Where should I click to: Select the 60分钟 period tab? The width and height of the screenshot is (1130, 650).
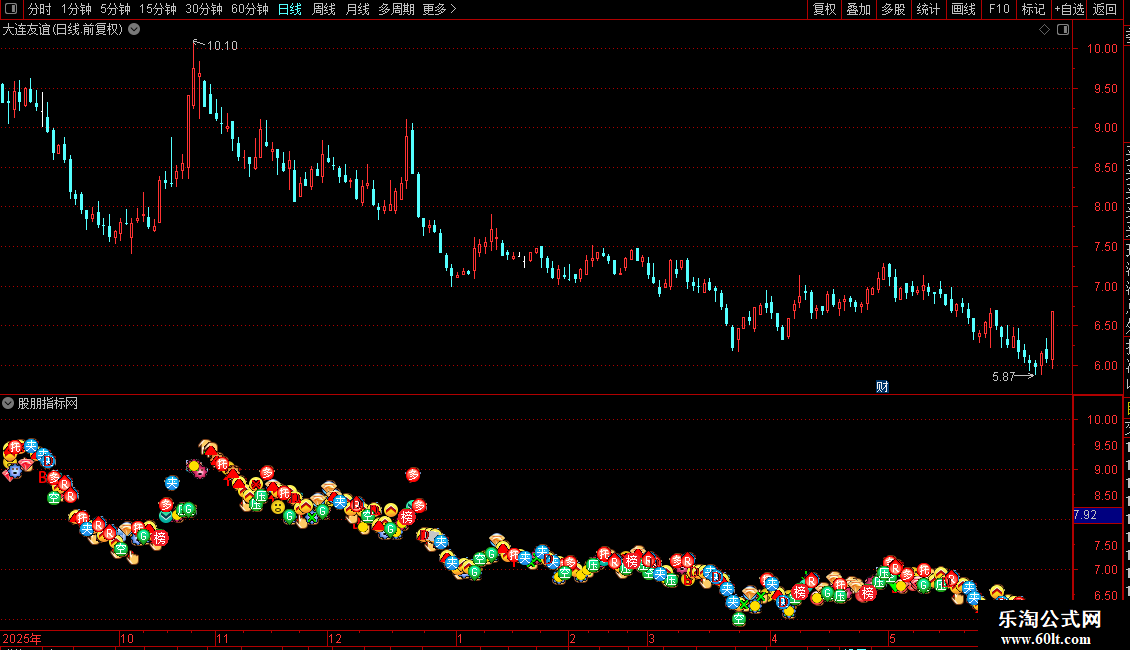click(249, 9)
